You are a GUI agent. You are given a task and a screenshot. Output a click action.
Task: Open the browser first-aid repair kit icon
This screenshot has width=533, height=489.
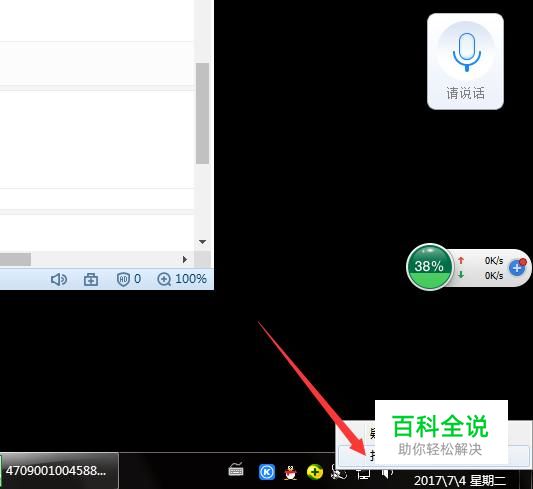point(91,279)
